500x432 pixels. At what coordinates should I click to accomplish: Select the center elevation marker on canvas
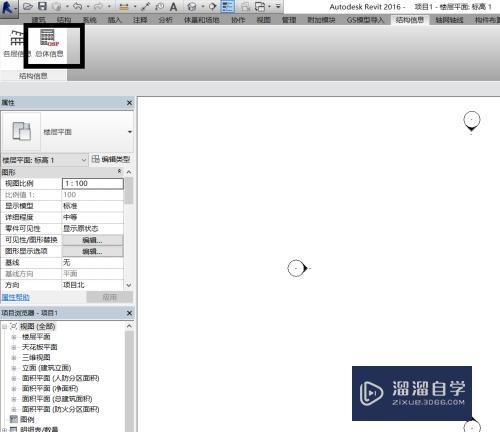click(298, 268)
